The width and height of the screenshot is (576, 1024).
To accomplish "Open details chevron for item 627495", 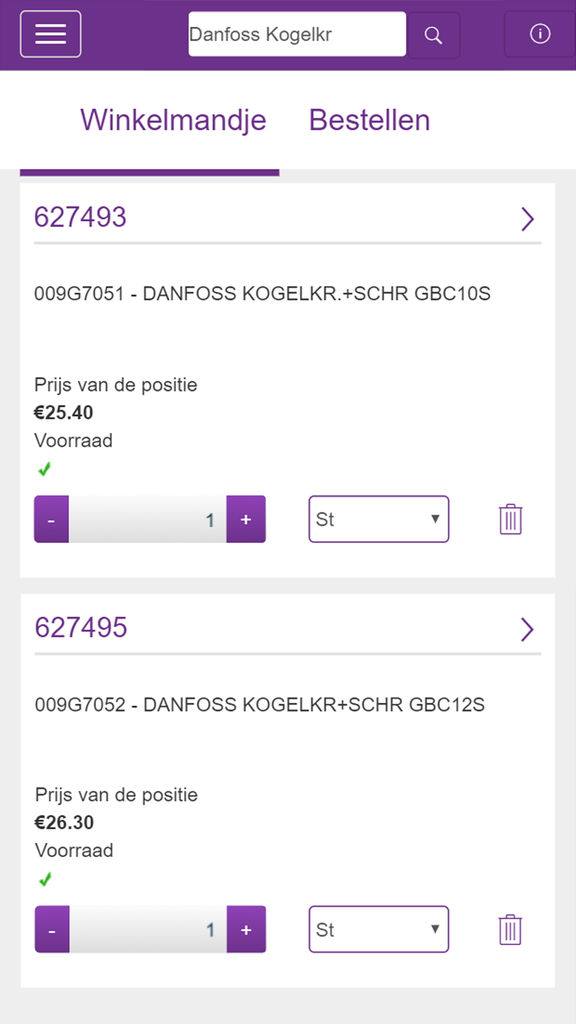I will click(528, 630).
